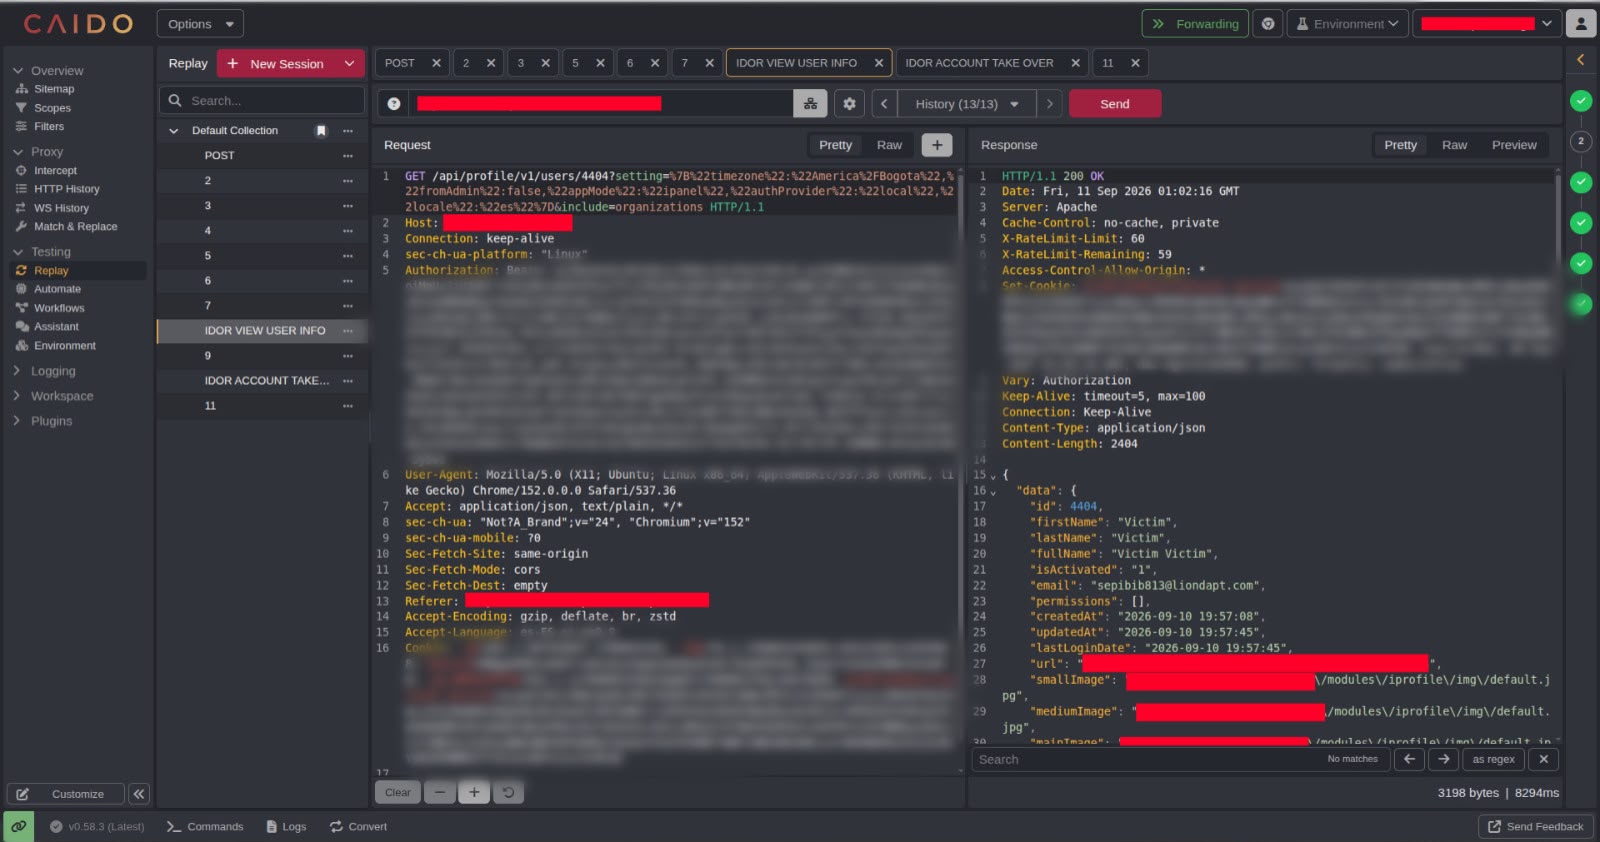
Task: Open the question mark help icon by URL field
Action: click(394, 104)
